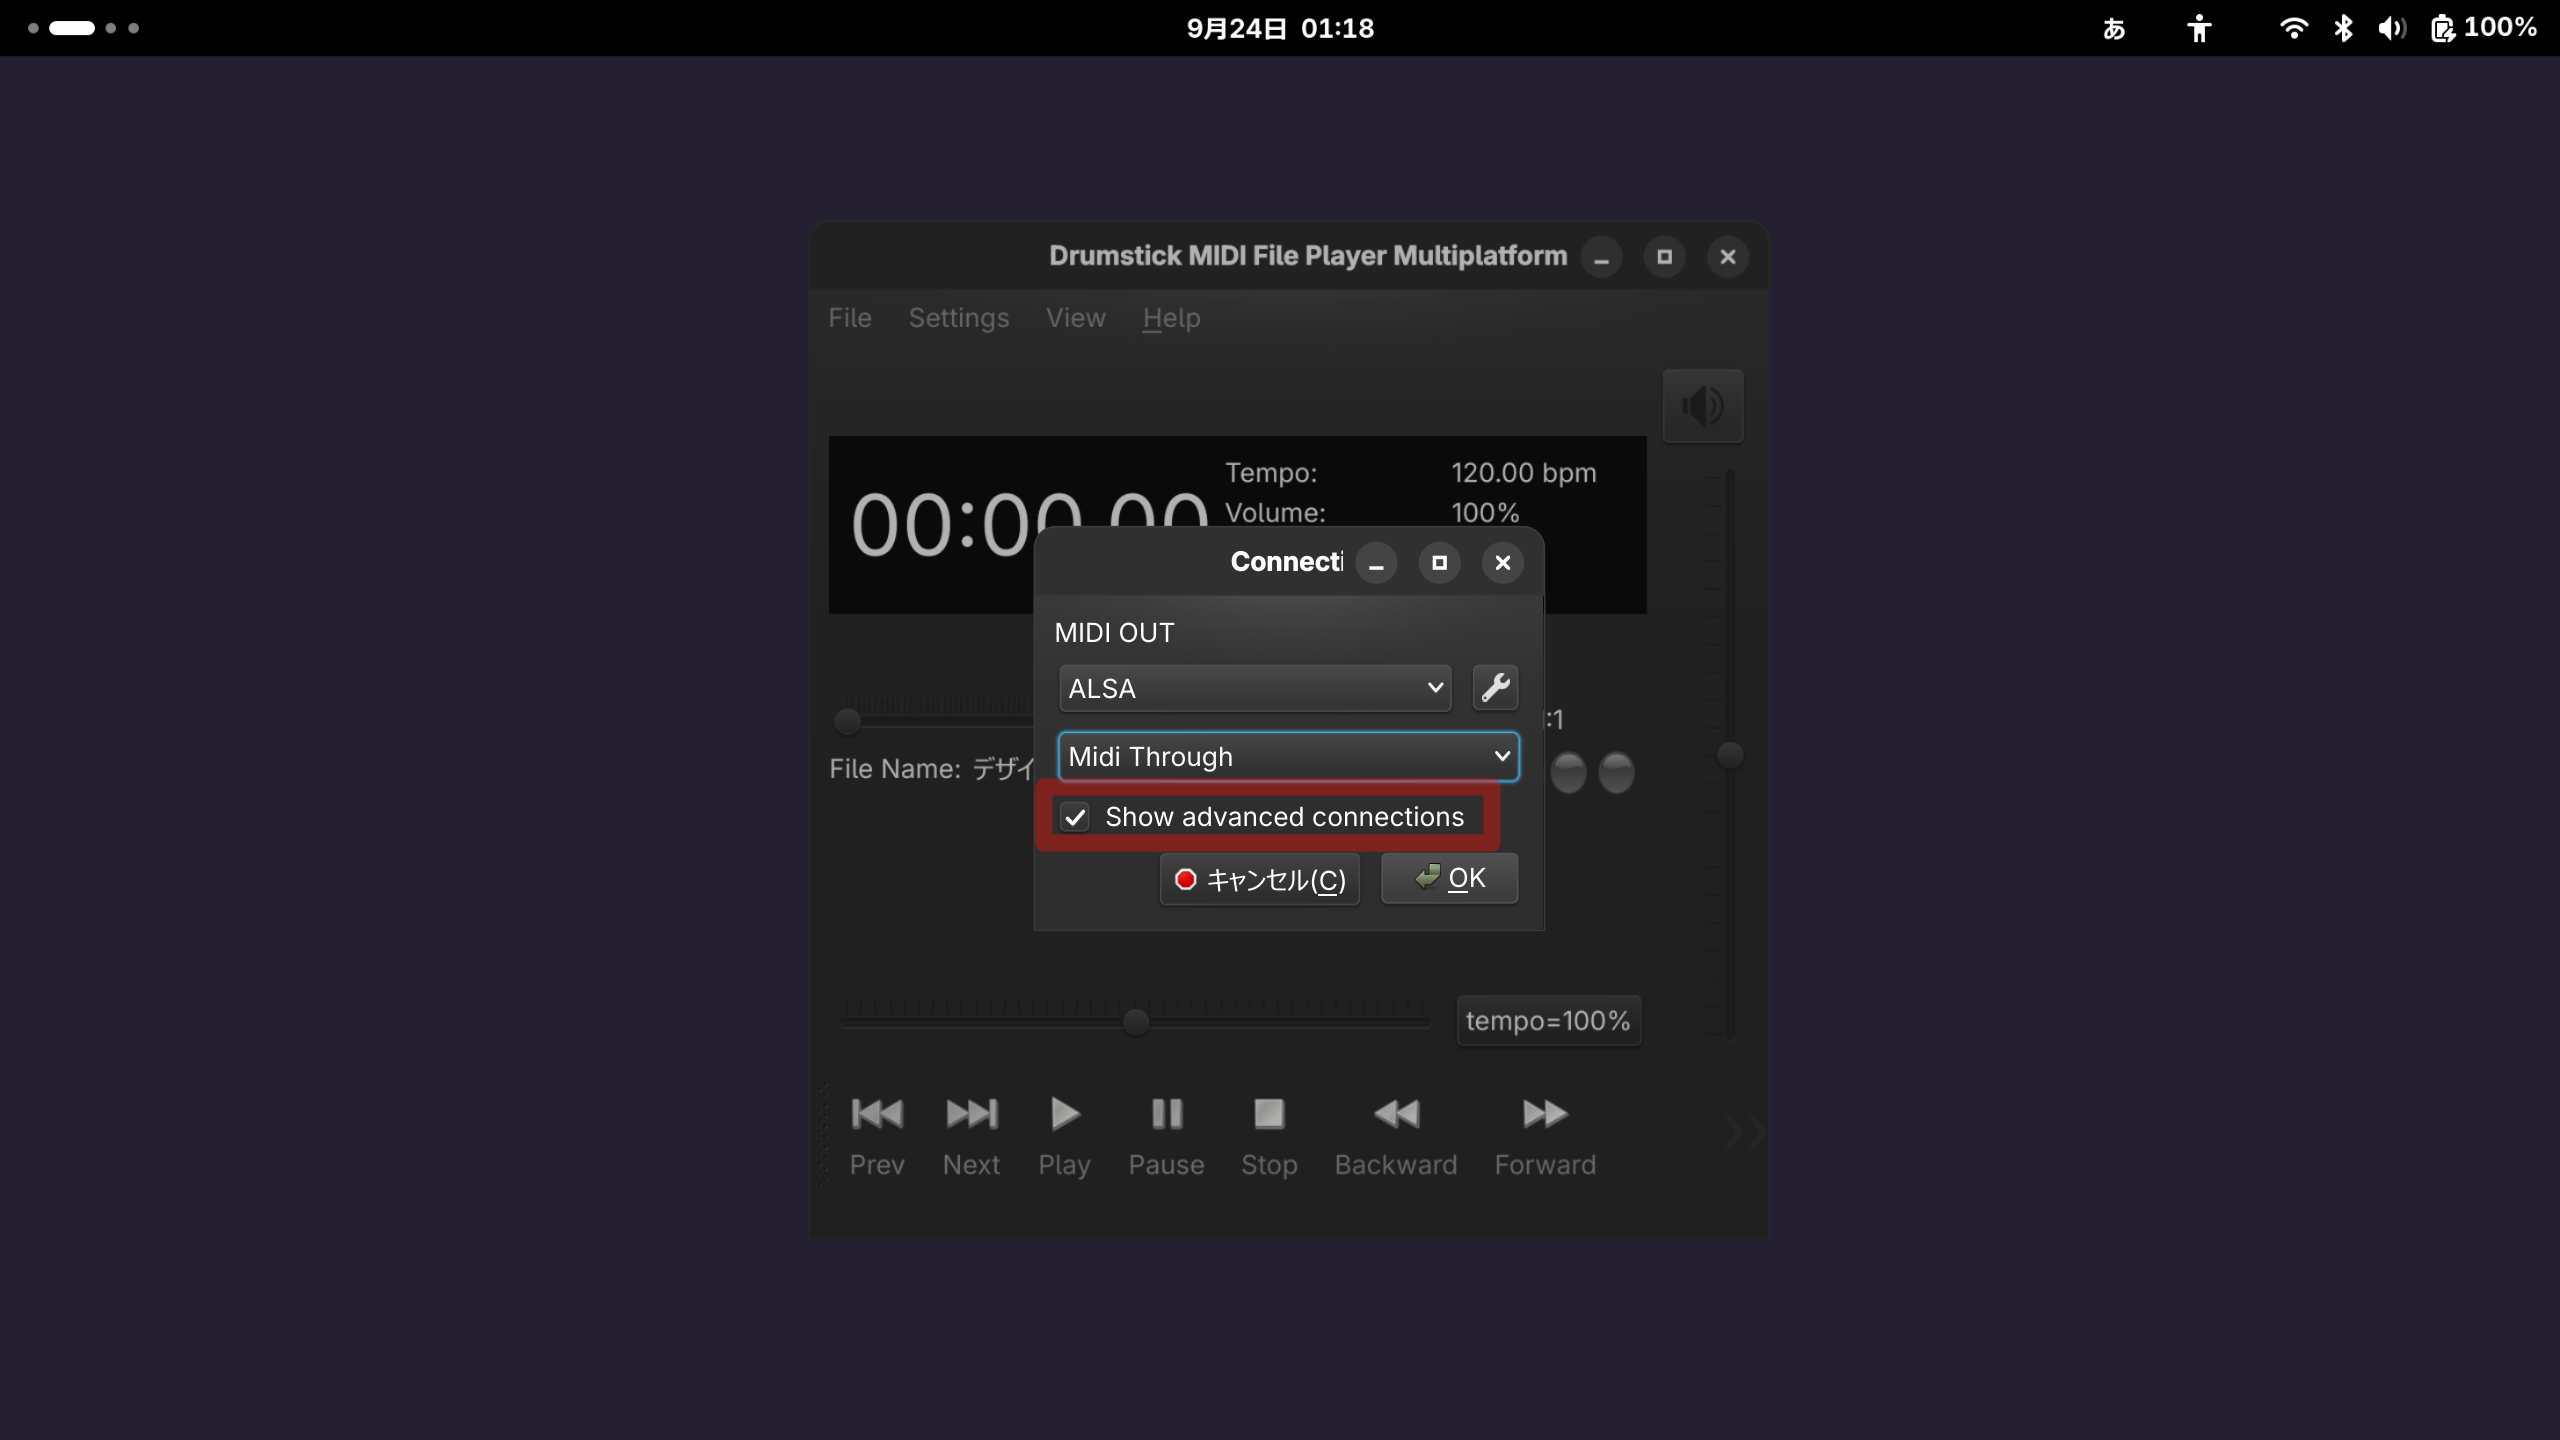This screenshot has width=2560, height=1440.
Task: Click the battery 100% indicator
Action: pos(2484,28)
